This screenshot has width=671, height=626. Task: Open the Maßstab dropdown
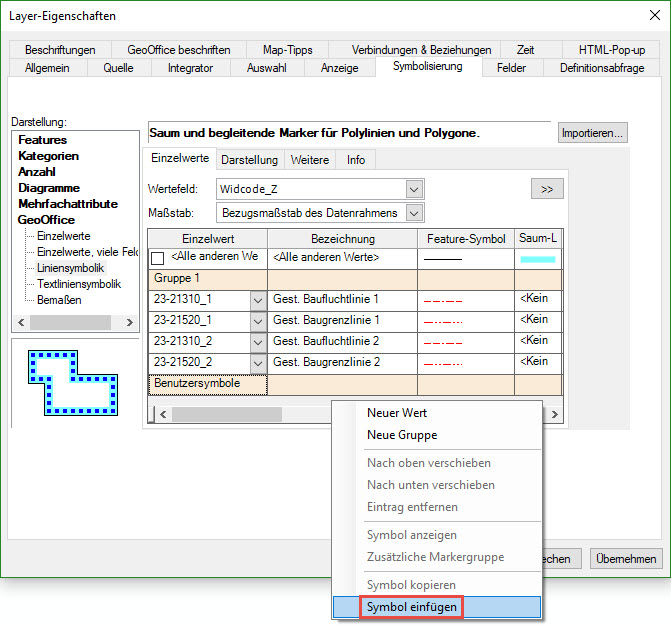414,212
